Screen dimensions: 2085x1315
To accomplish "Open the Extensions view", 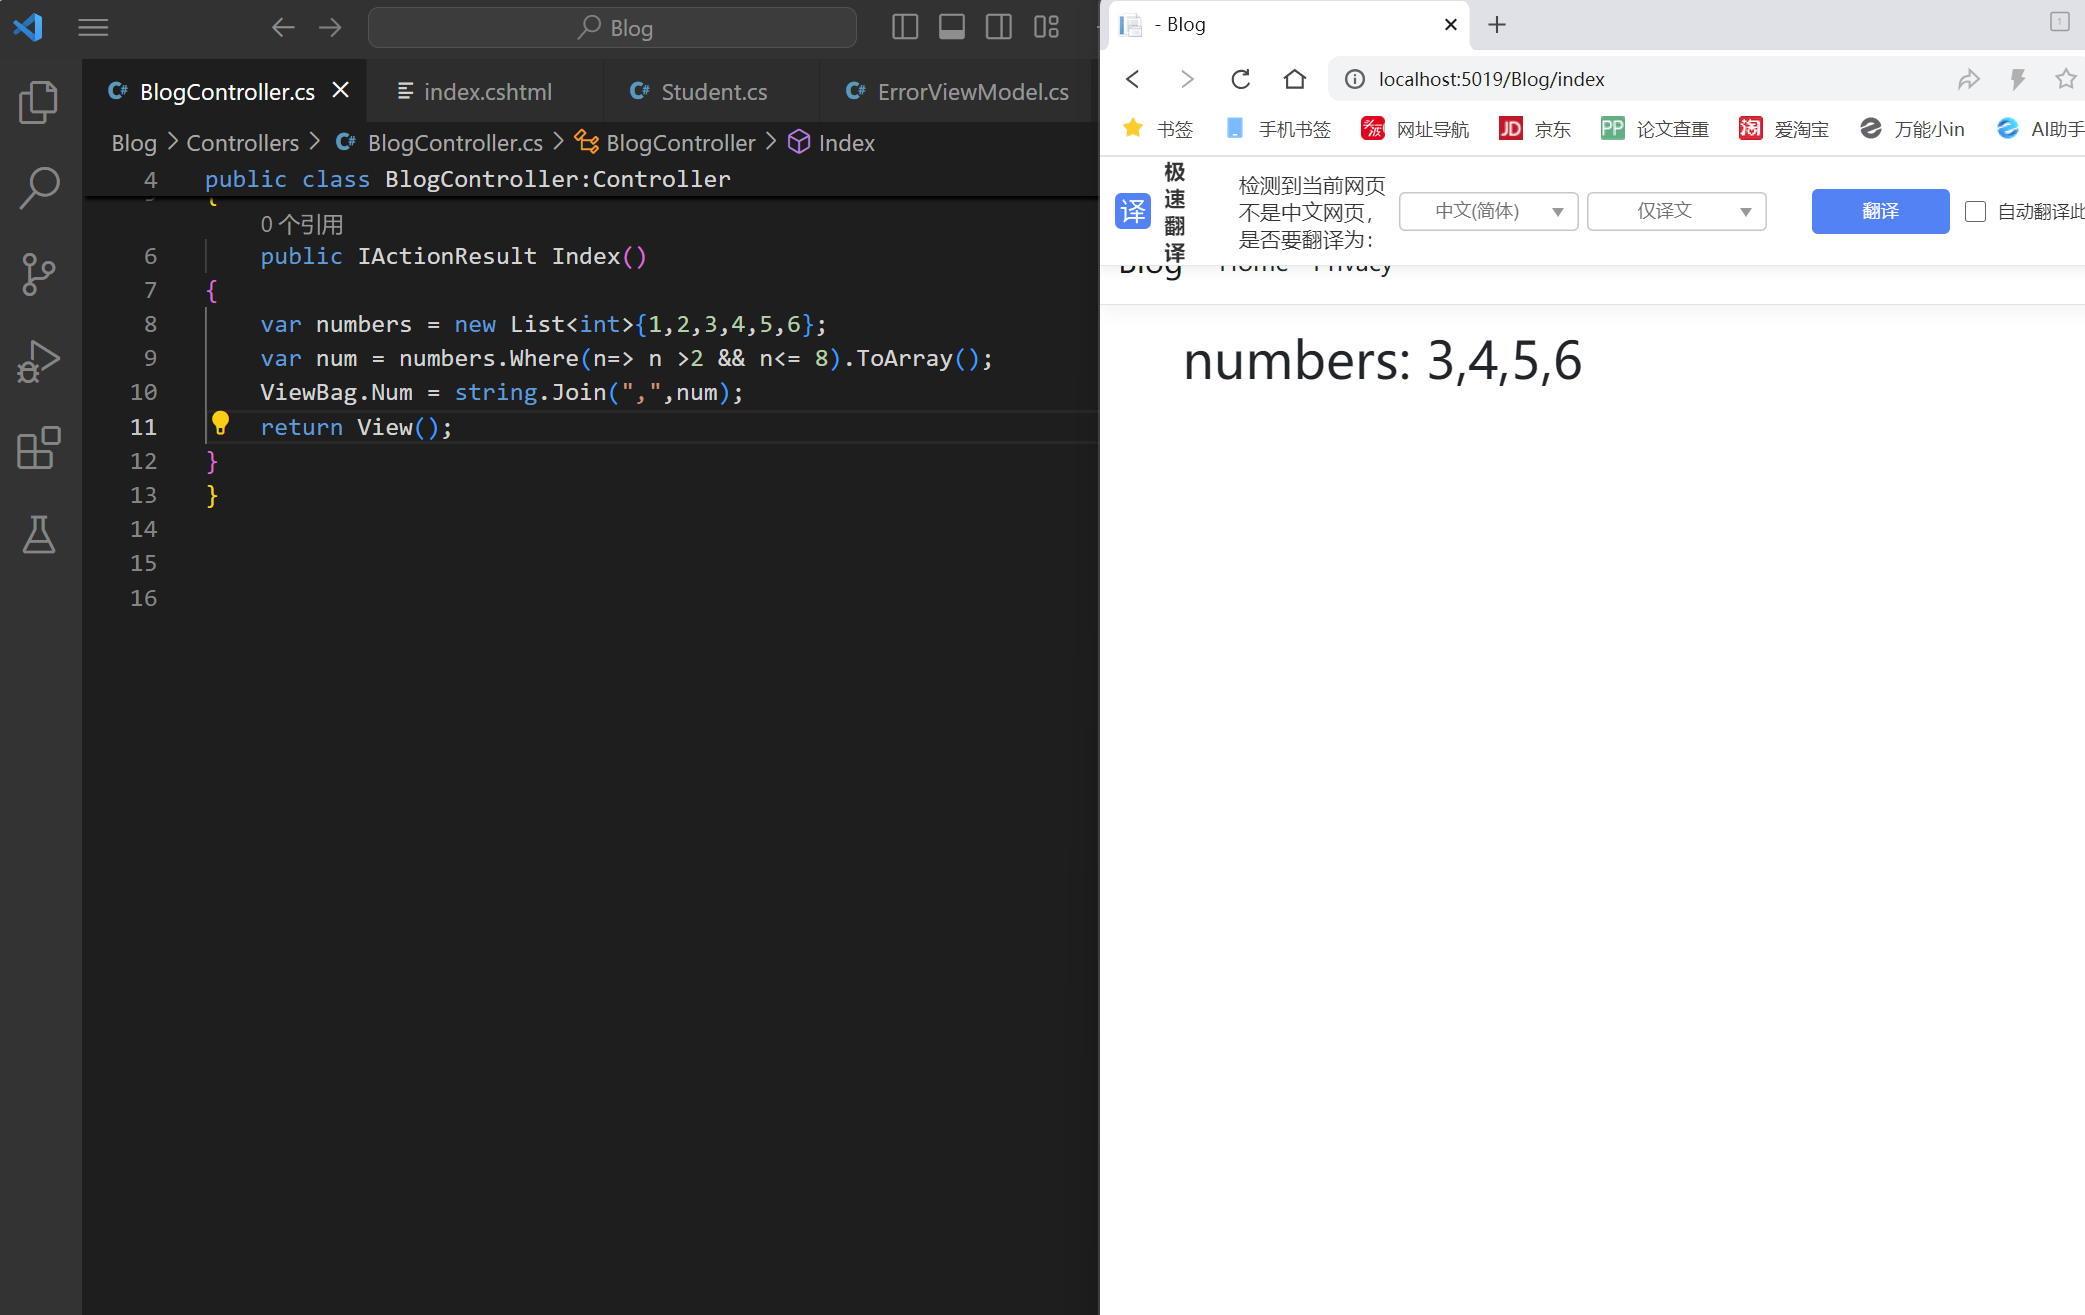I will tap(39, 447).
